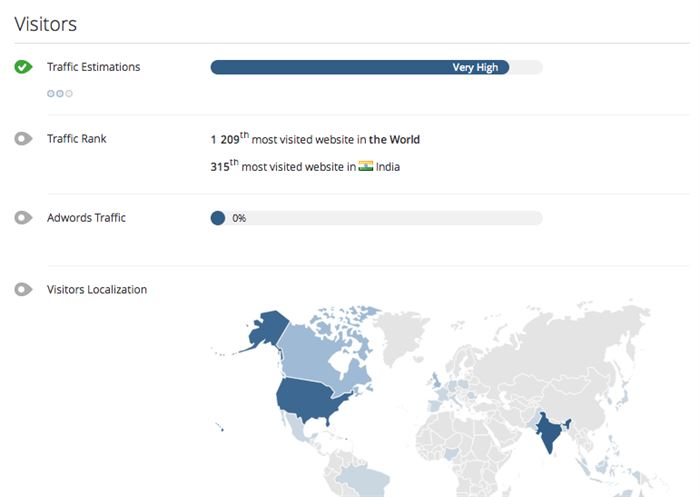Click the gray eye icon beside Visitors Localization
The height and width of the screenshot is (497, 700).
click(x=23, y=290)
